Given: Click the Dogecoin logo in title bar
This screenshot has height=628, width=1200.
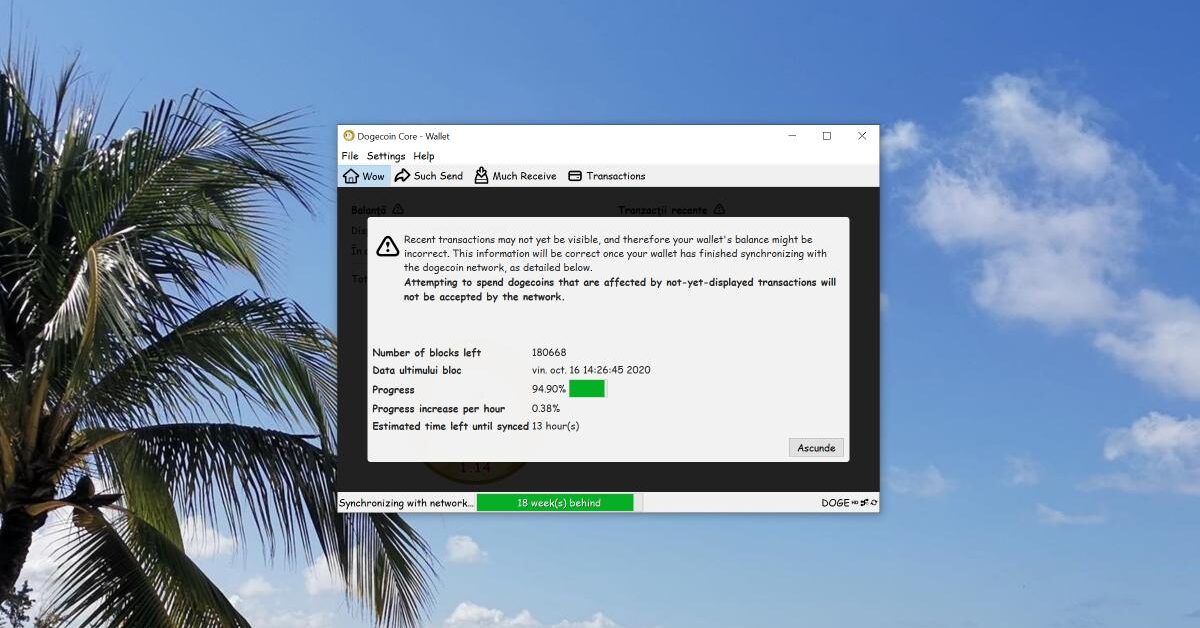Looking at the screenshot, I should (349, 136).
